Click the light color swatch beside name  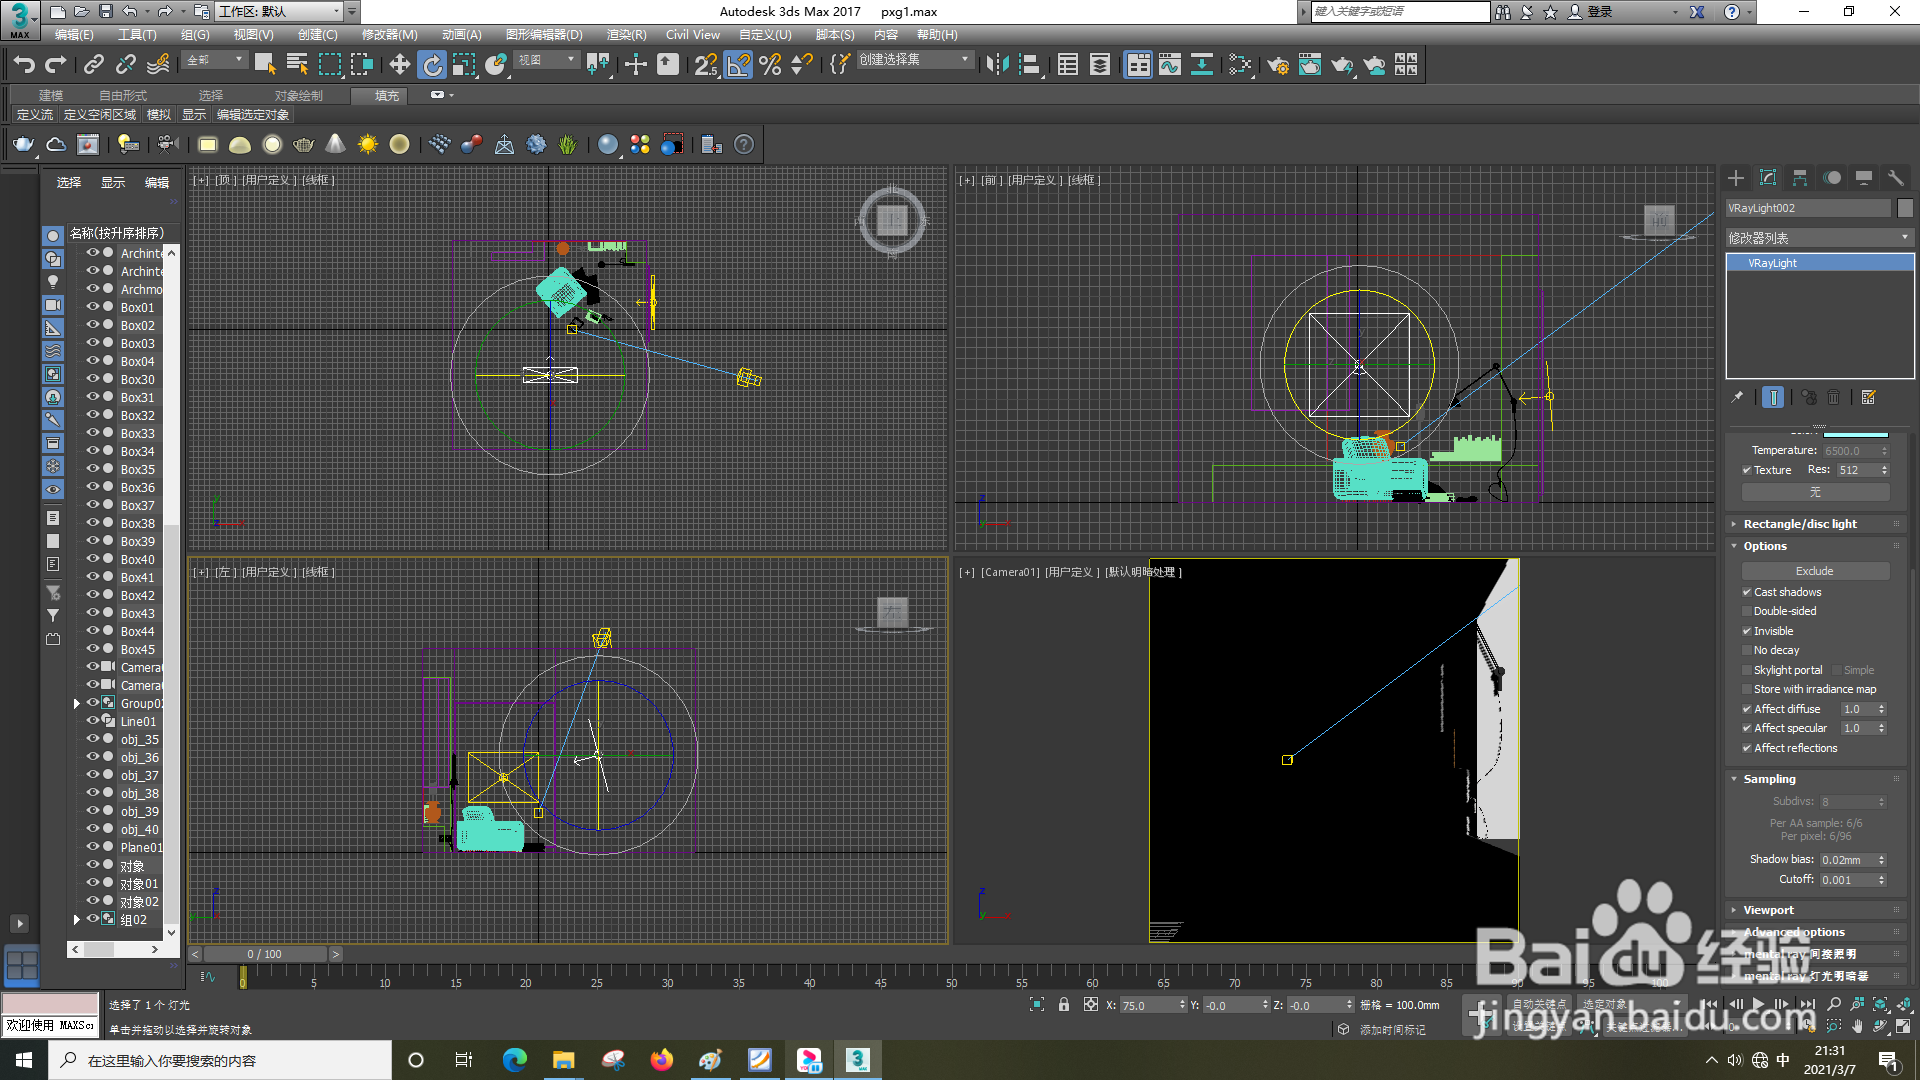click(x=1905, y=208)
